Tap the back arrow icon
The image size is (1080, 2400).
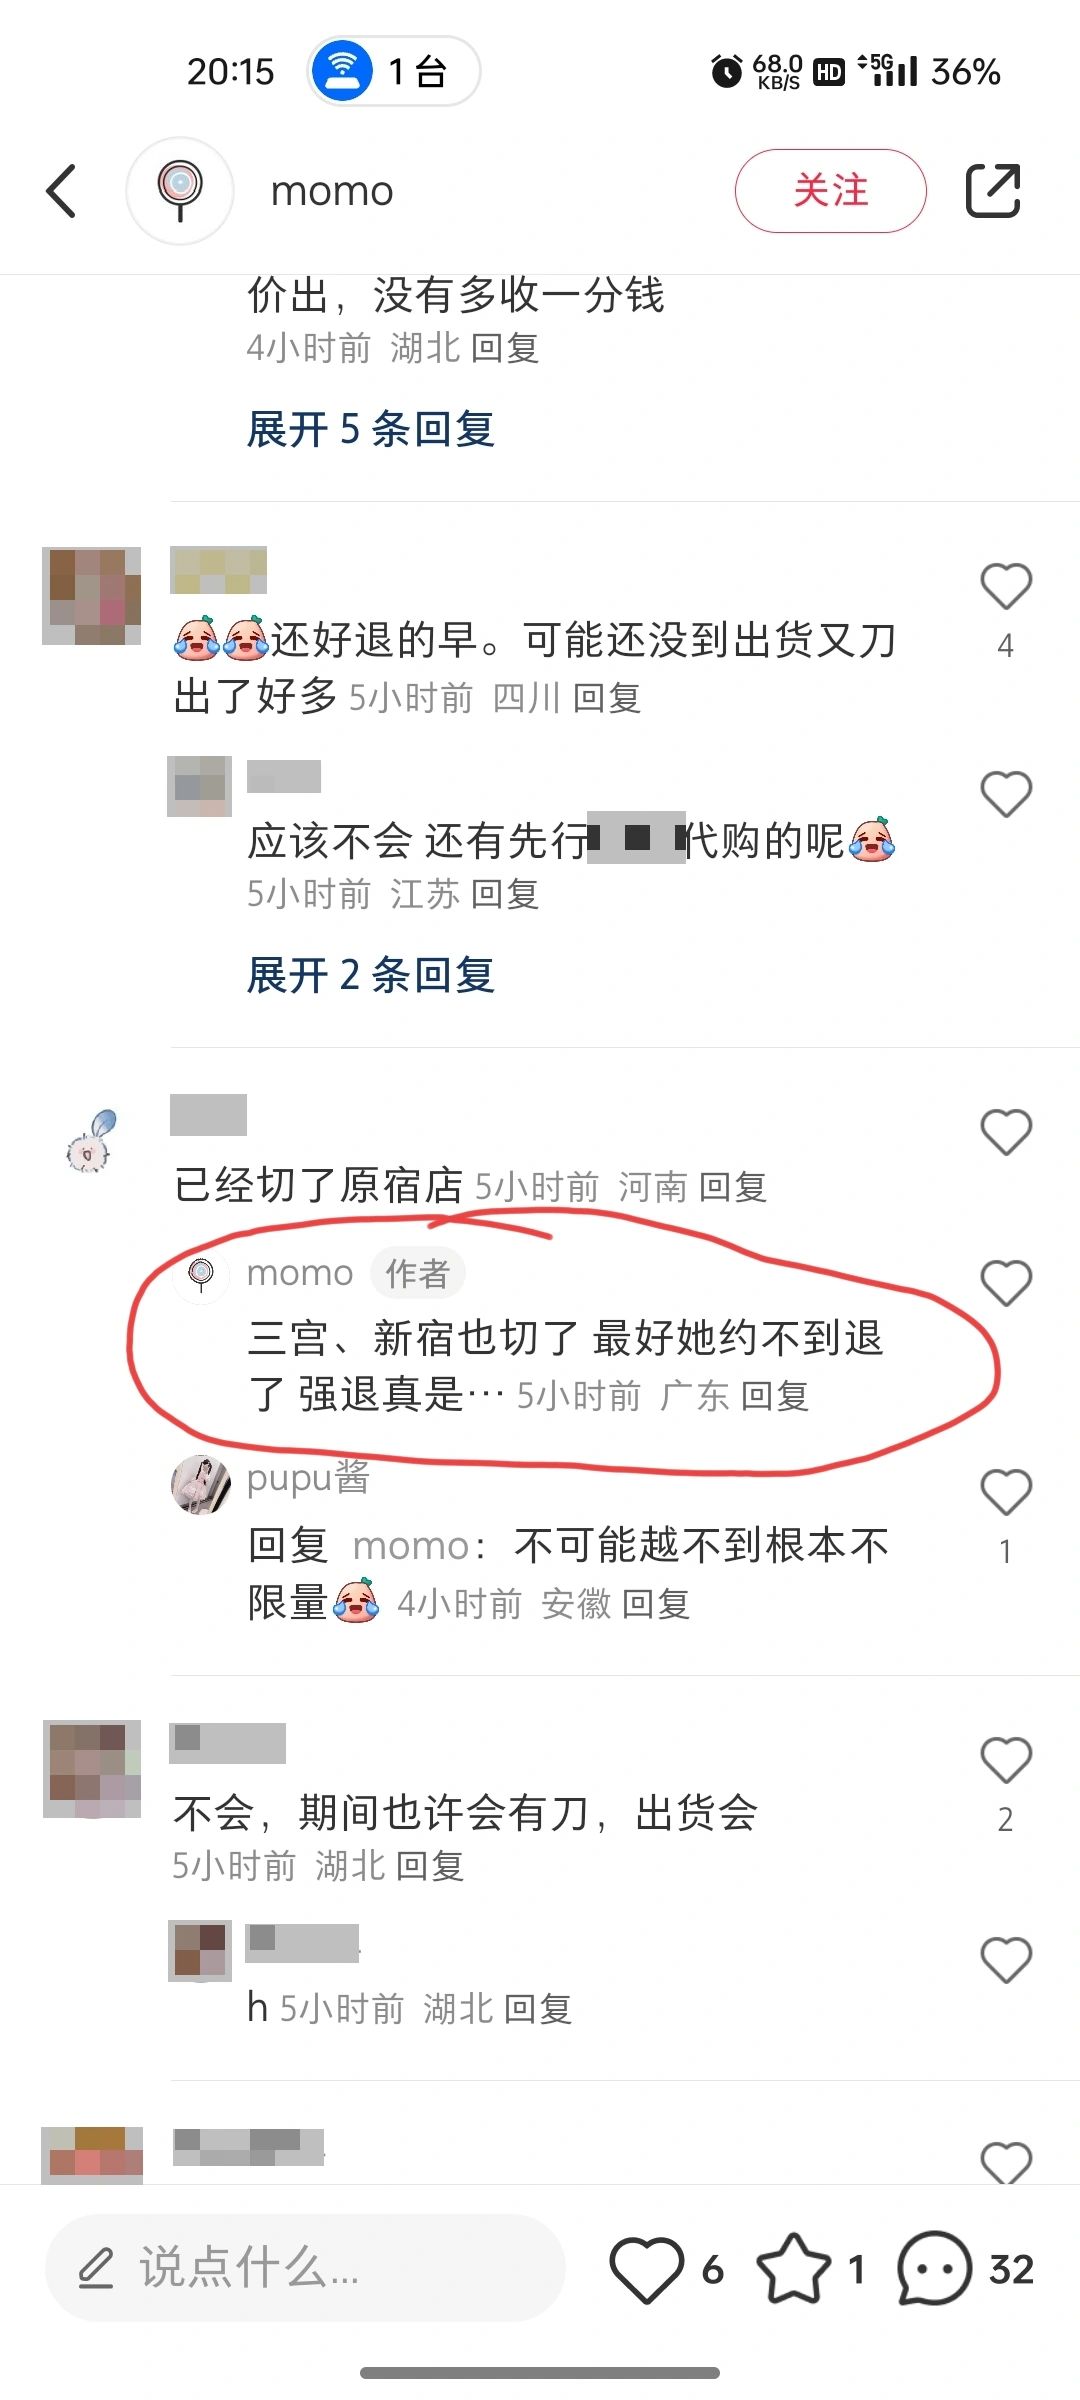[x=62, y=191]
